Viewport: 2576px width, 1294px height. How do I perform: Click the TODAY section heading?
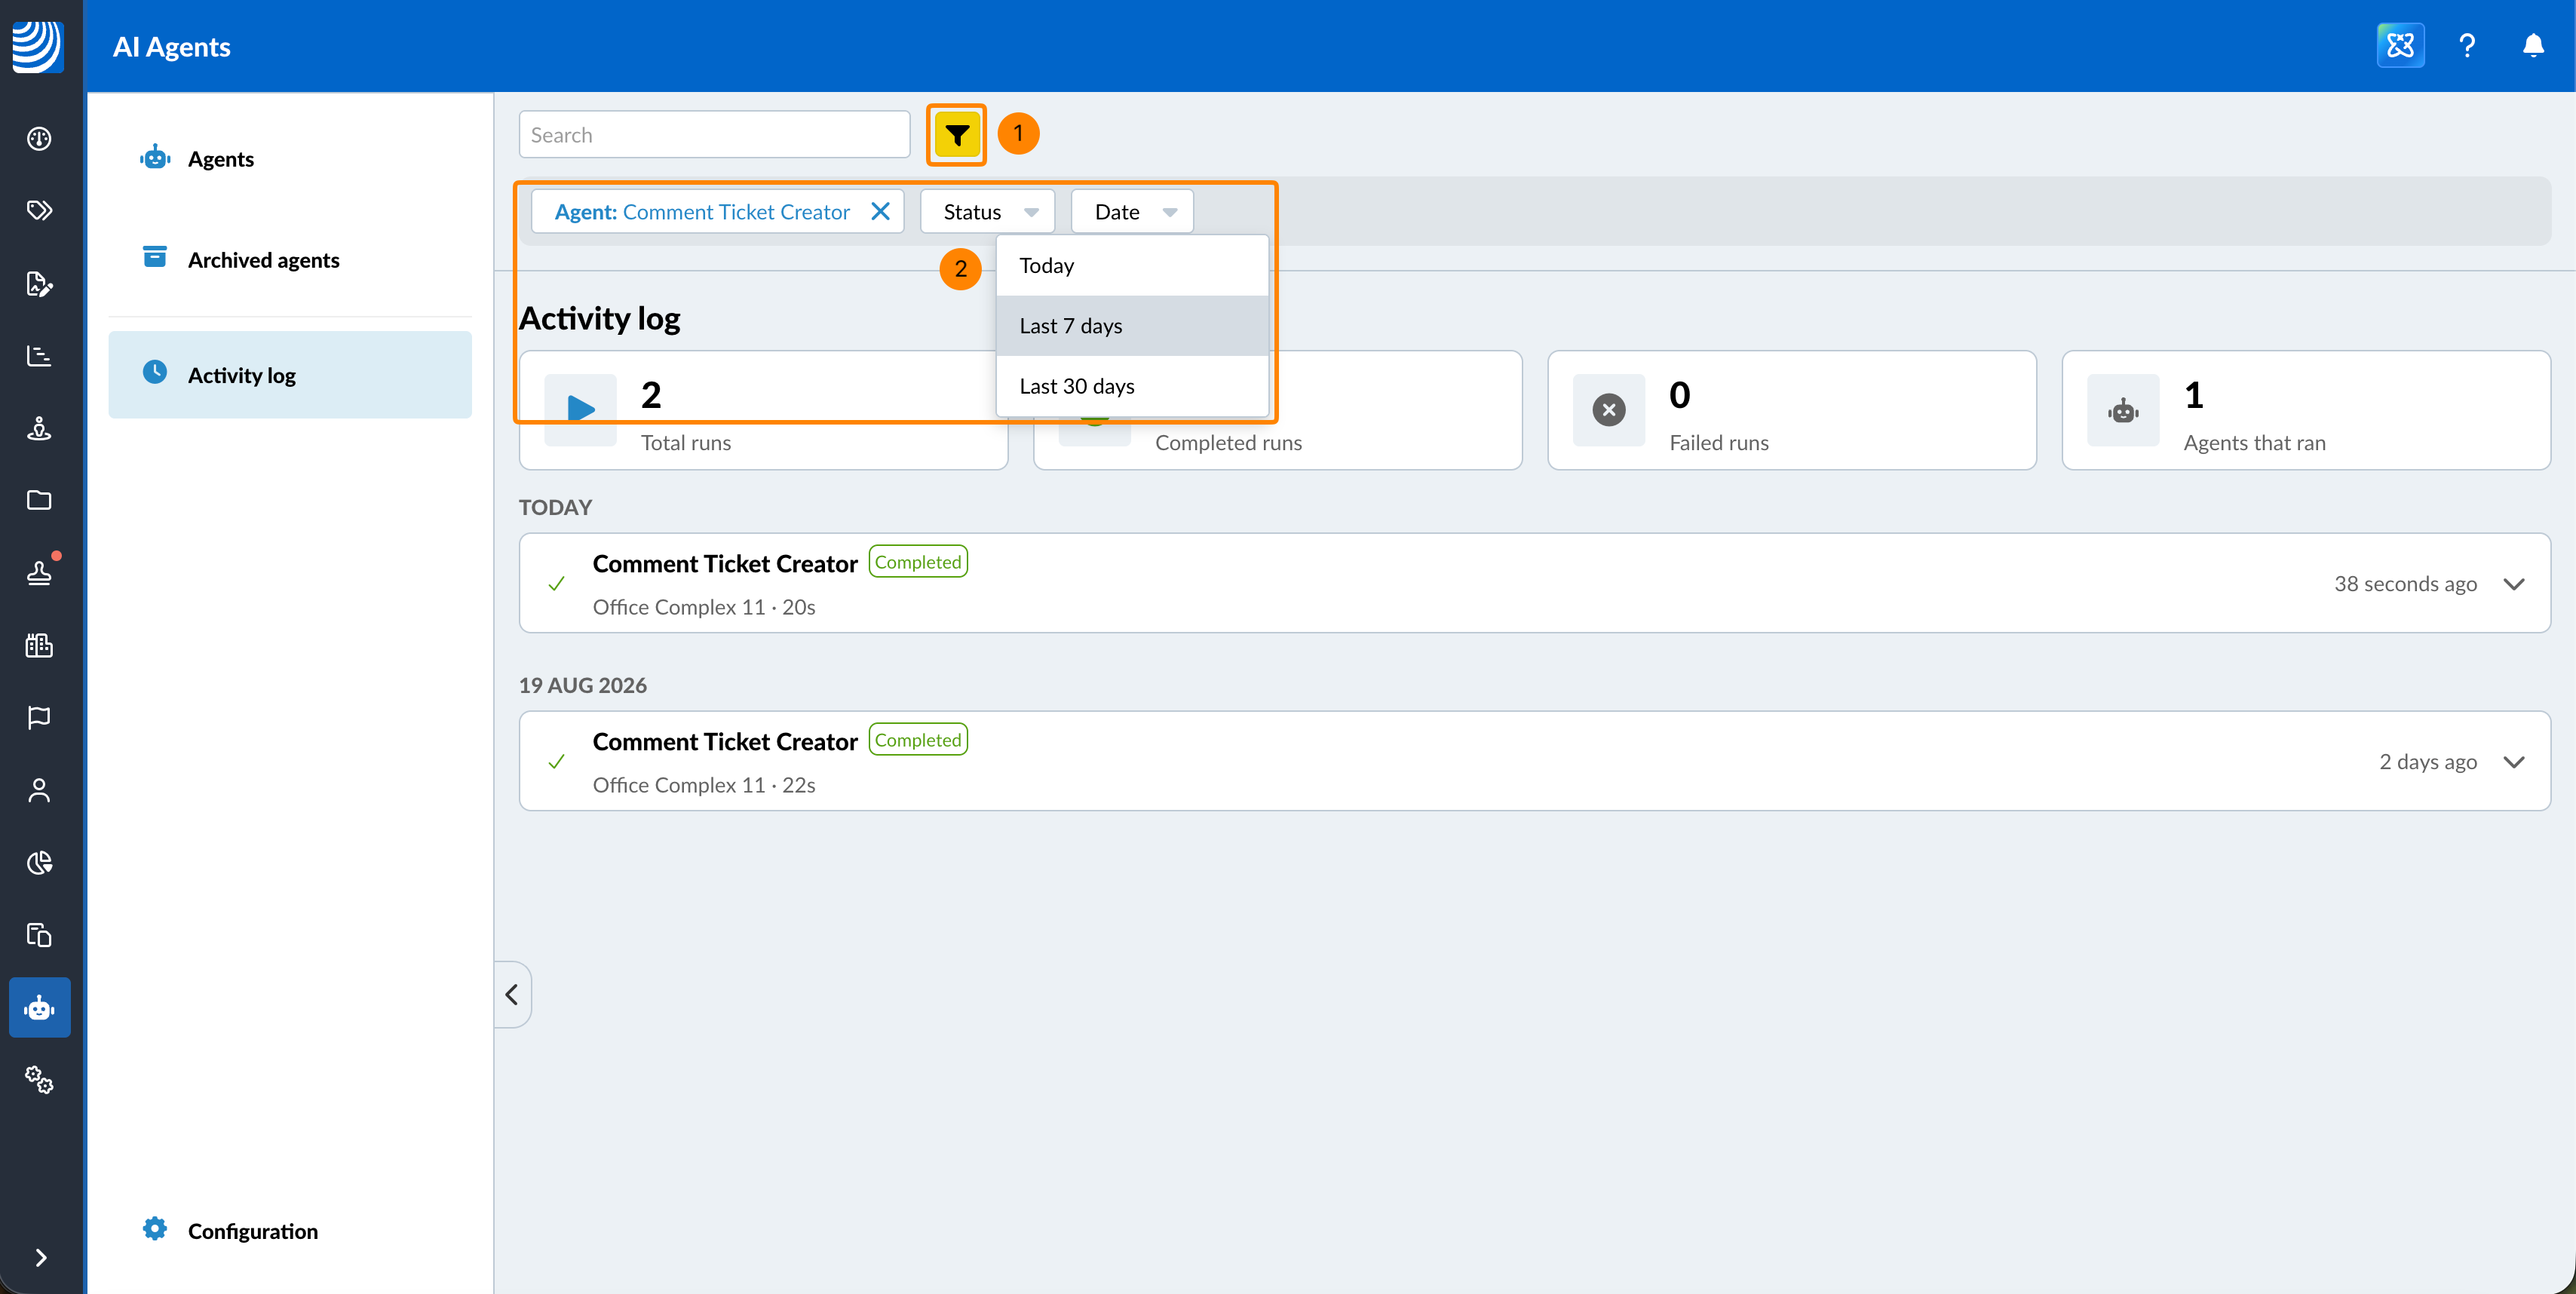pyautogui.click(x=555, y=507)
